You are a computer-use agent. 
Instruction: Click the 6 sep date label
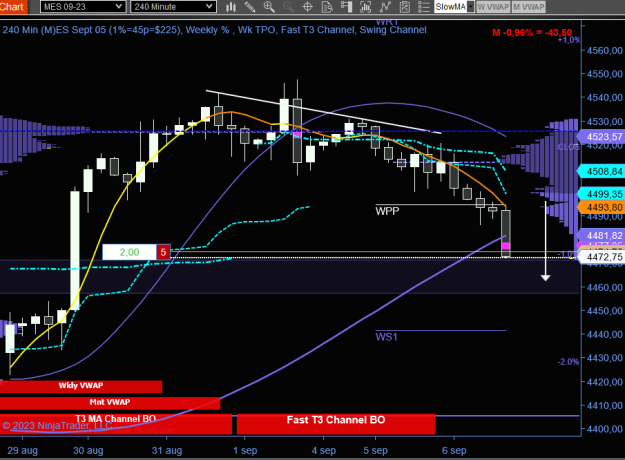click(454, 451)
